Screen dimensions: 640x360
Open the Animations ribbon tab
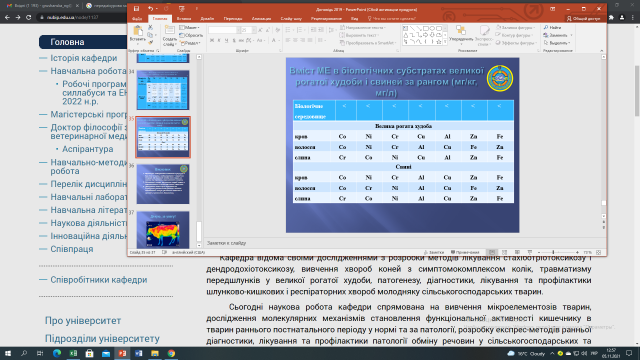(x=261, y=19)
